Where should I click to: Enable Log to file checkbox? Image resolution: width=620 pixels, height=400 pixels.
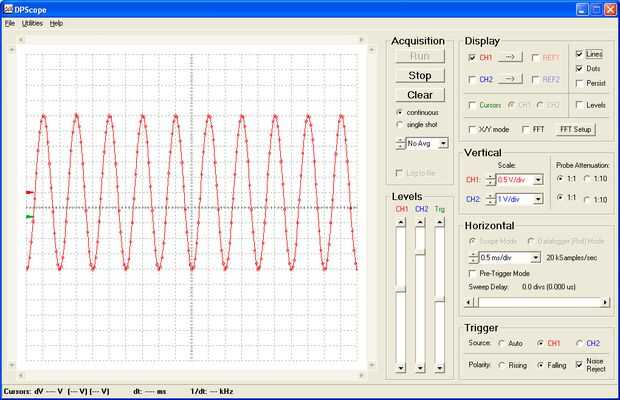399,173
